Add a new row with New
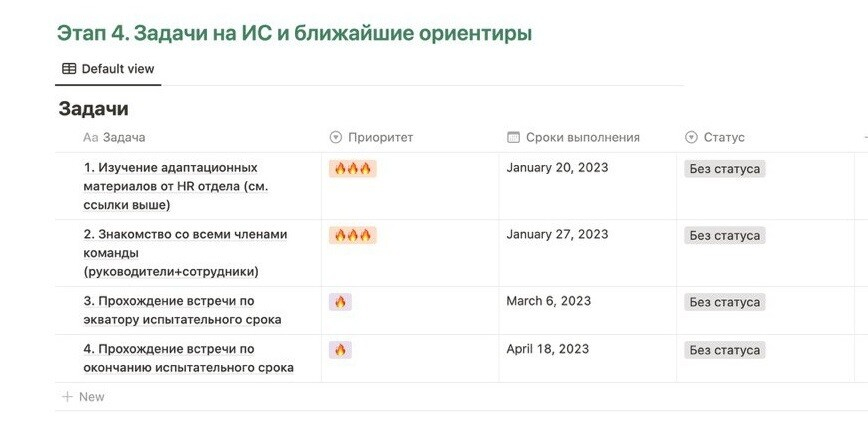The height and width of the screenshot is (436, 868). [91, 397]
